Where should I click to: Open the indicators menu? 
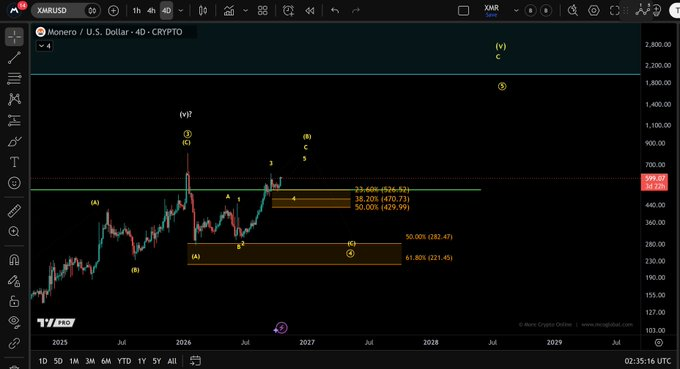coord(229,10)
